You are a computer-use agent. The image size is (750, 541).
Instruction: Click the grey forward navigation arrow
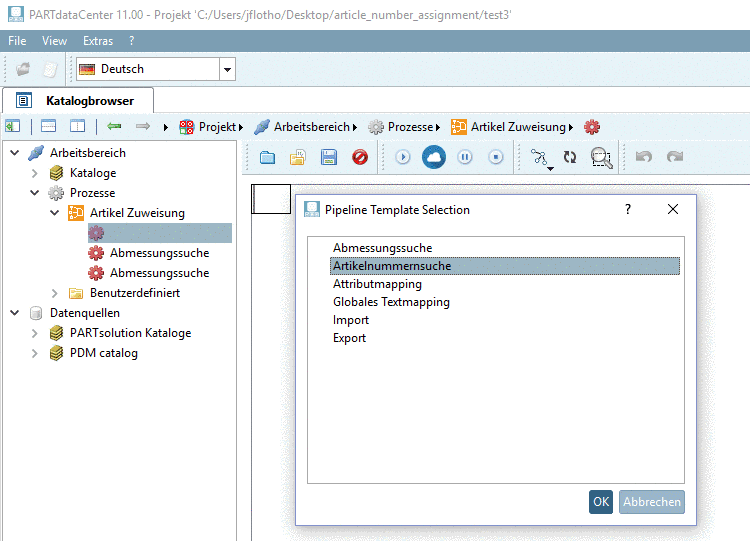click(143, 126)
